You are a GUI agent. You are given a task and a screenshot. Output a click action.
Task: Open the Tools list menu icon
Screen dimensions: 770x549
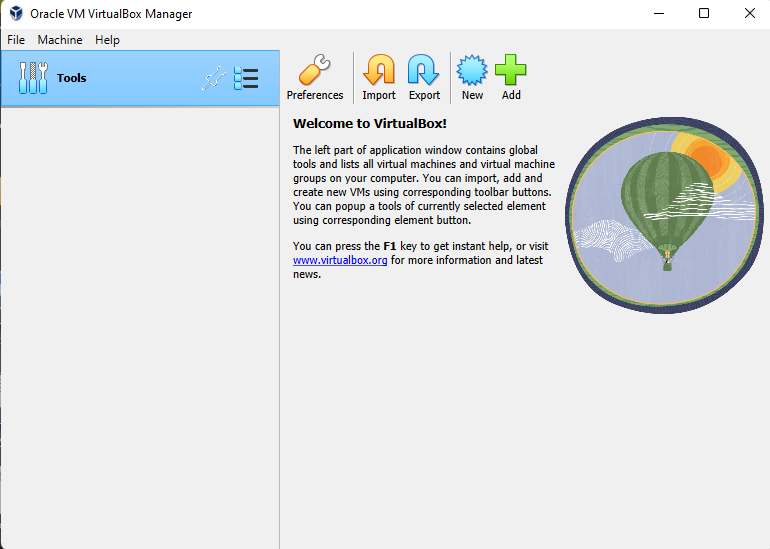246,78
